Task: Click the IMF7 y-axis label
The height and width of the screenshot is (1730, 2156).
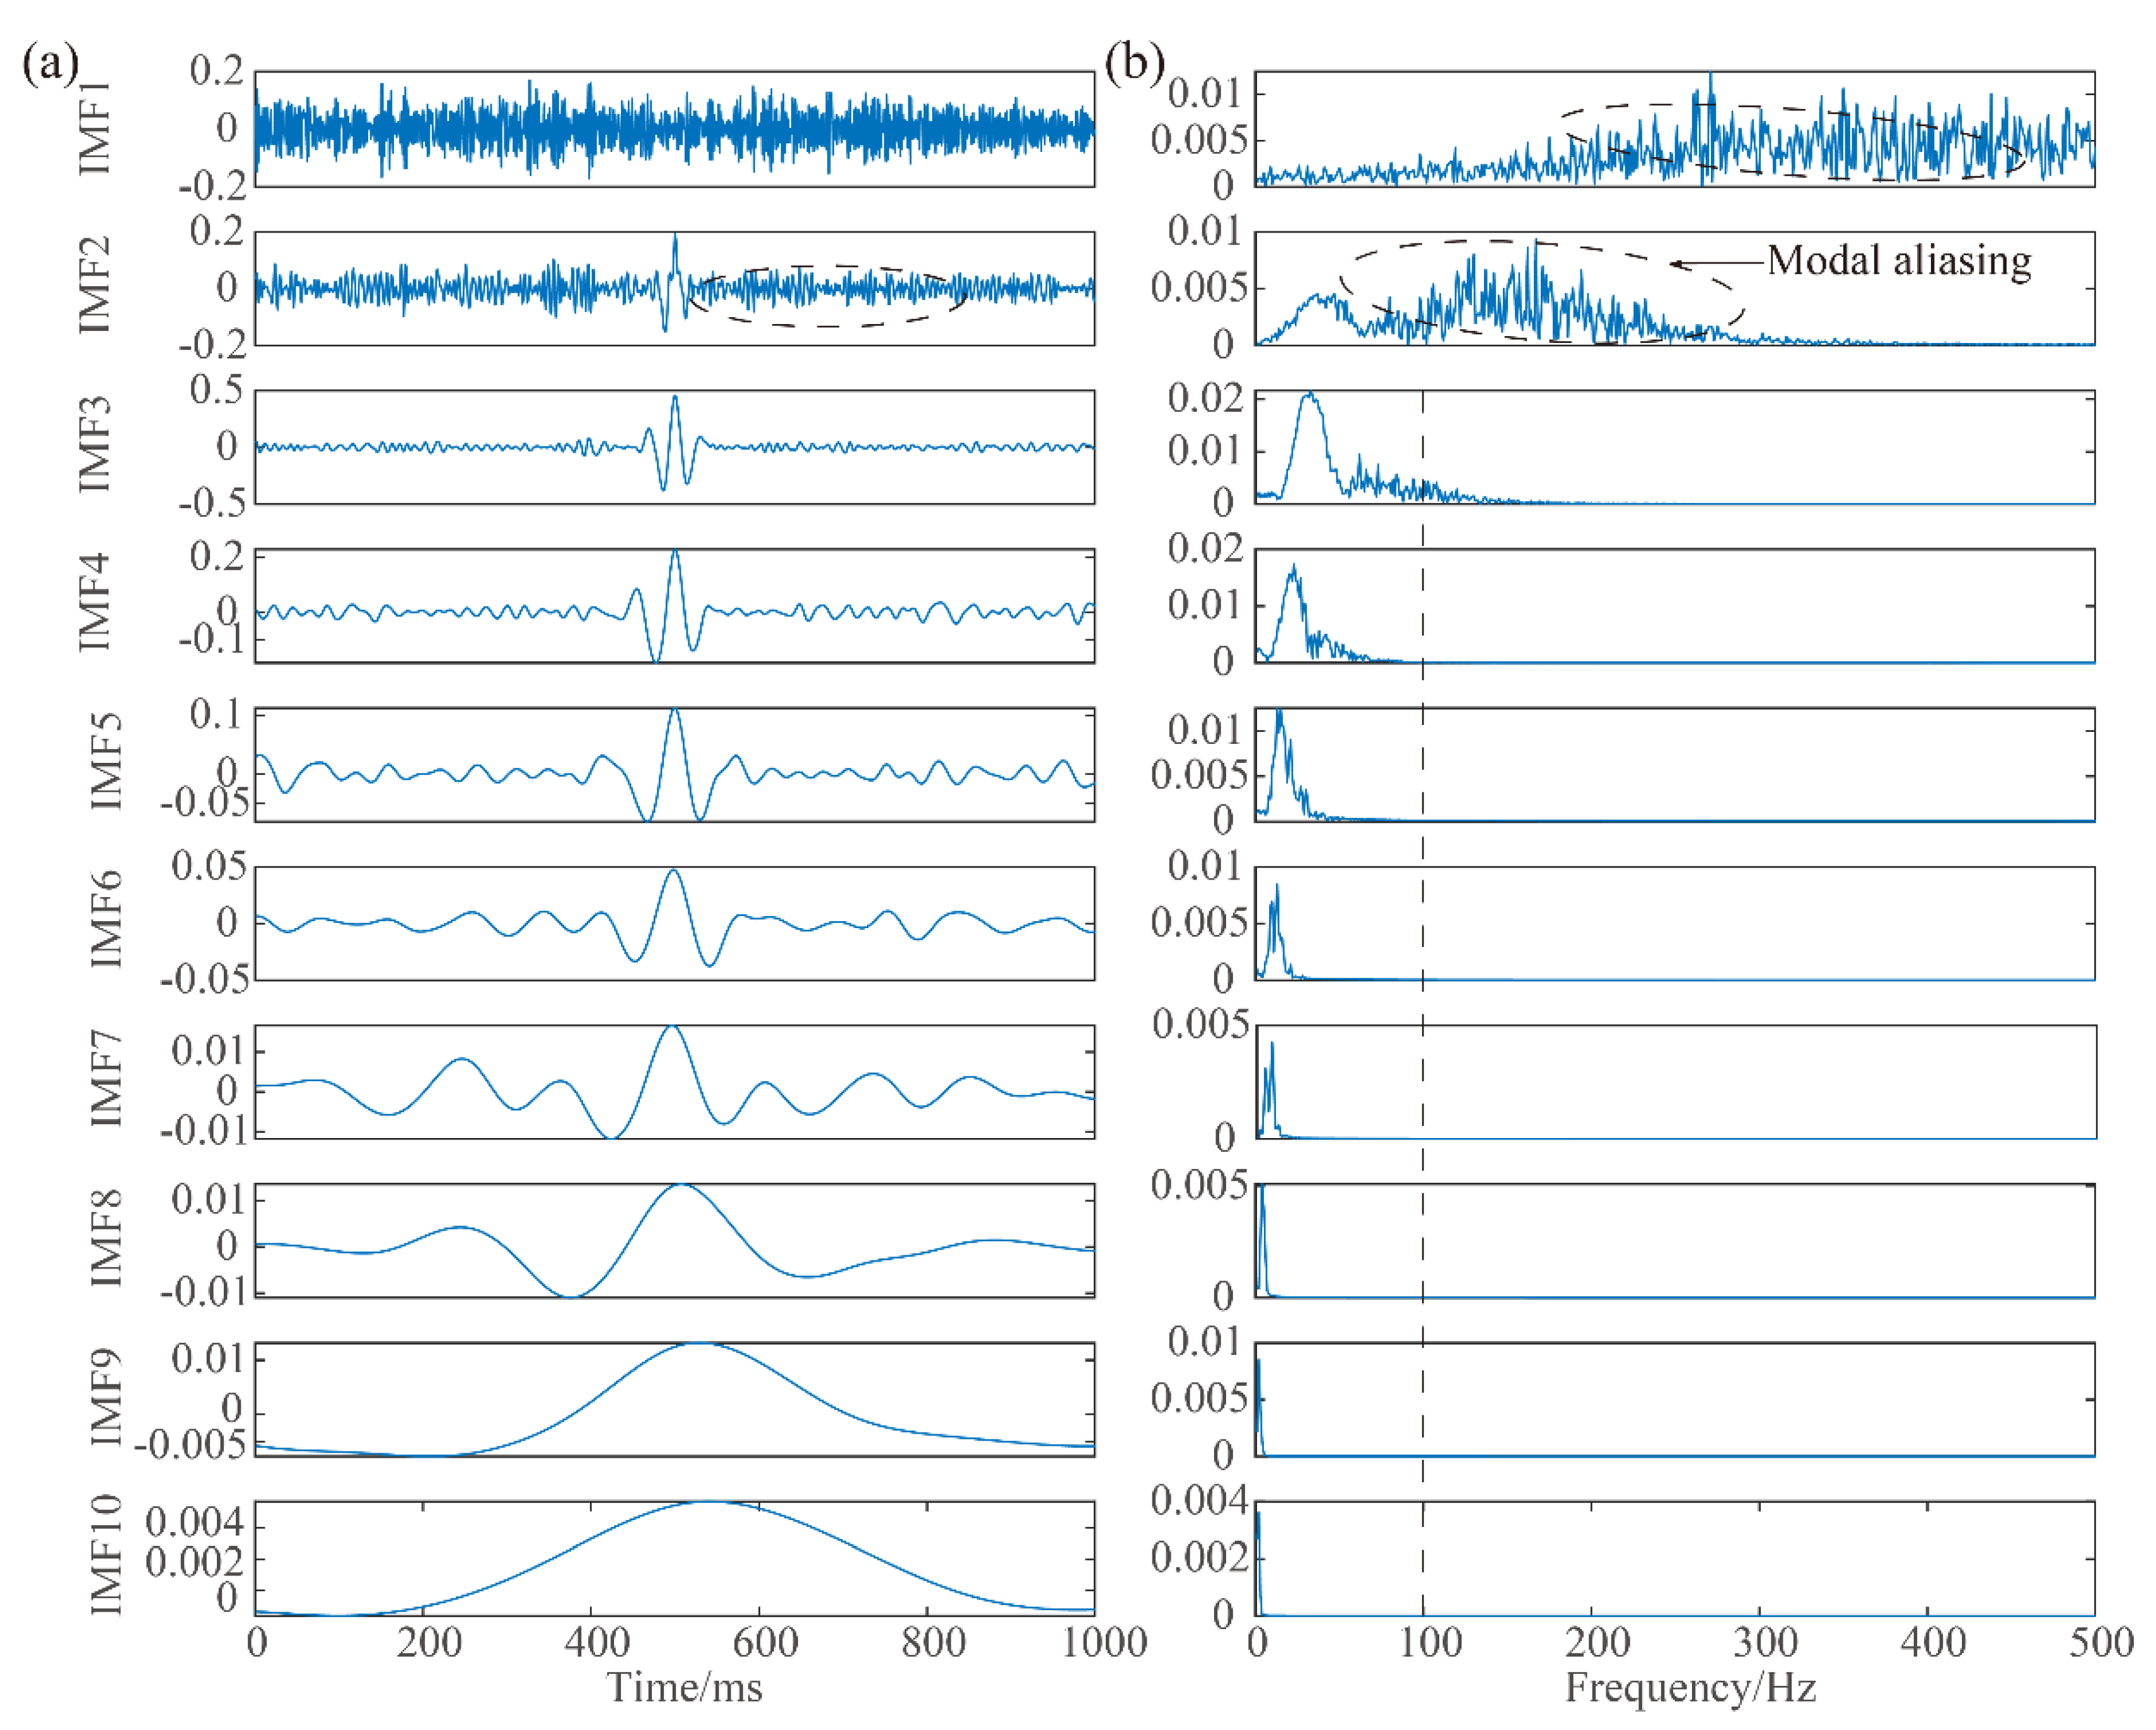Action: point(107,1080)
